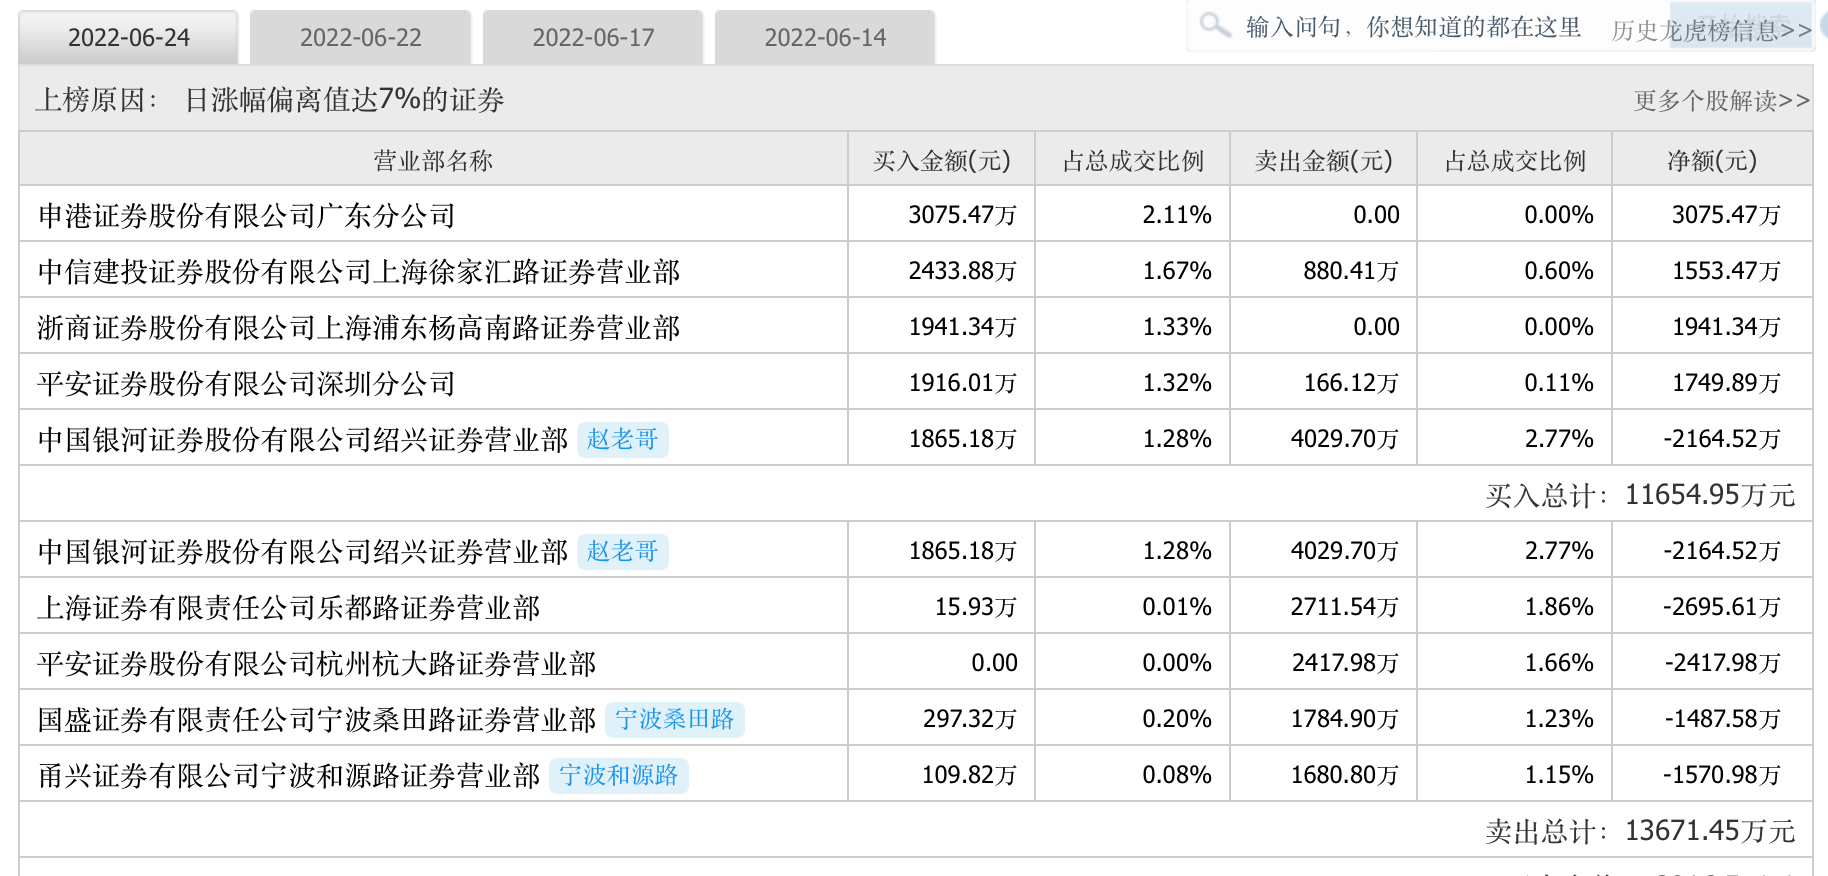Click the magnifier search icon

[x=1215, y=24]
